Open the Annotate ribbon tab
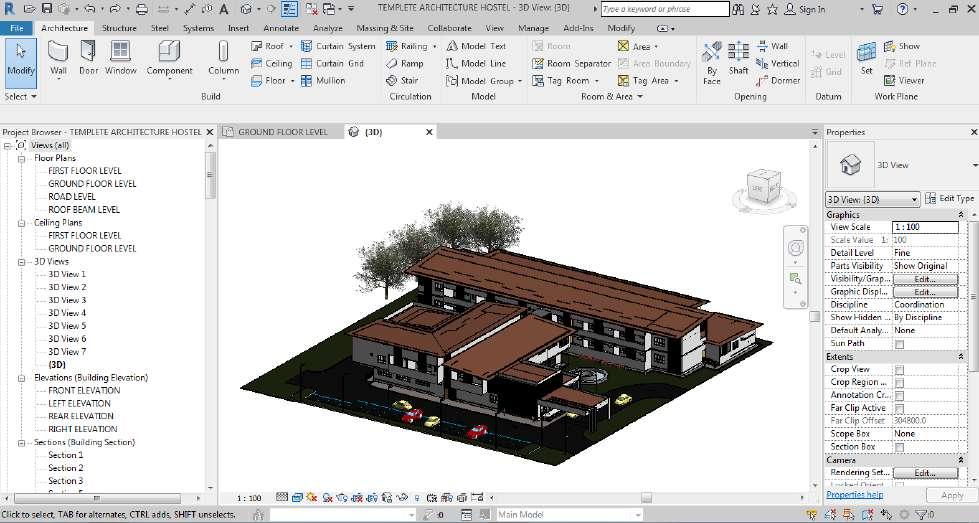Screen dimensions: 979x523 (x=280, y=28)
